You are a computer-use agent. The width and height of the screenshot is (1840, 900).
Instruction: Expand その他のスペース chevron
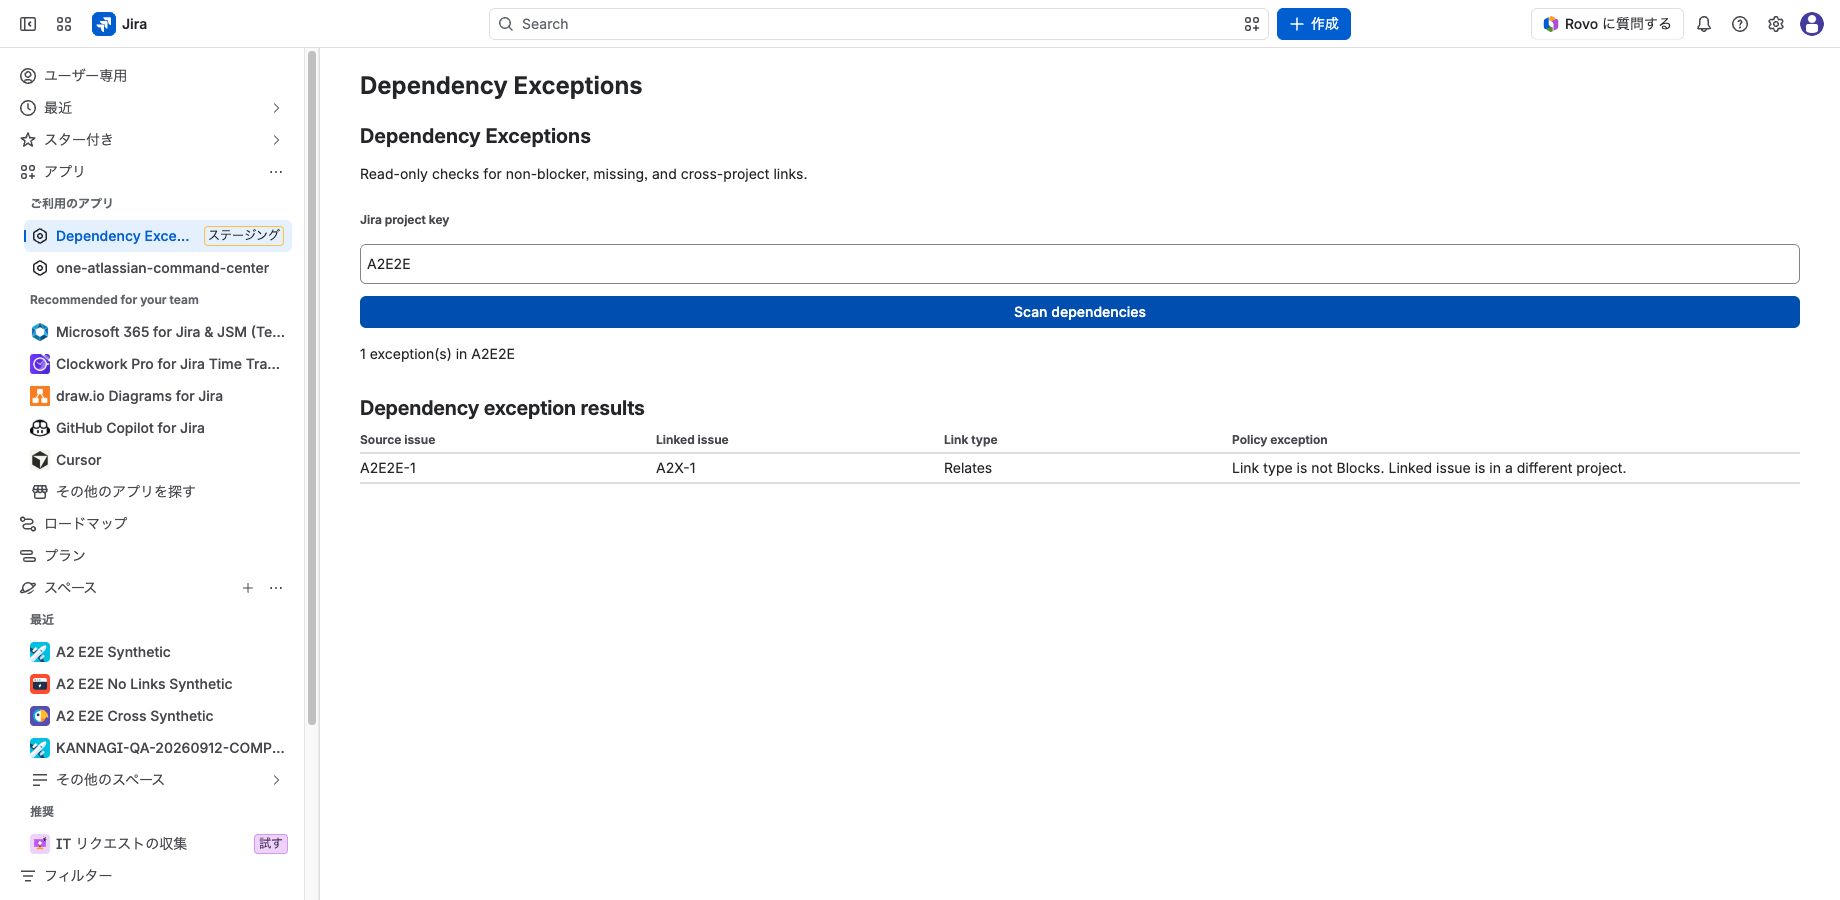click(x=276, y=780)
